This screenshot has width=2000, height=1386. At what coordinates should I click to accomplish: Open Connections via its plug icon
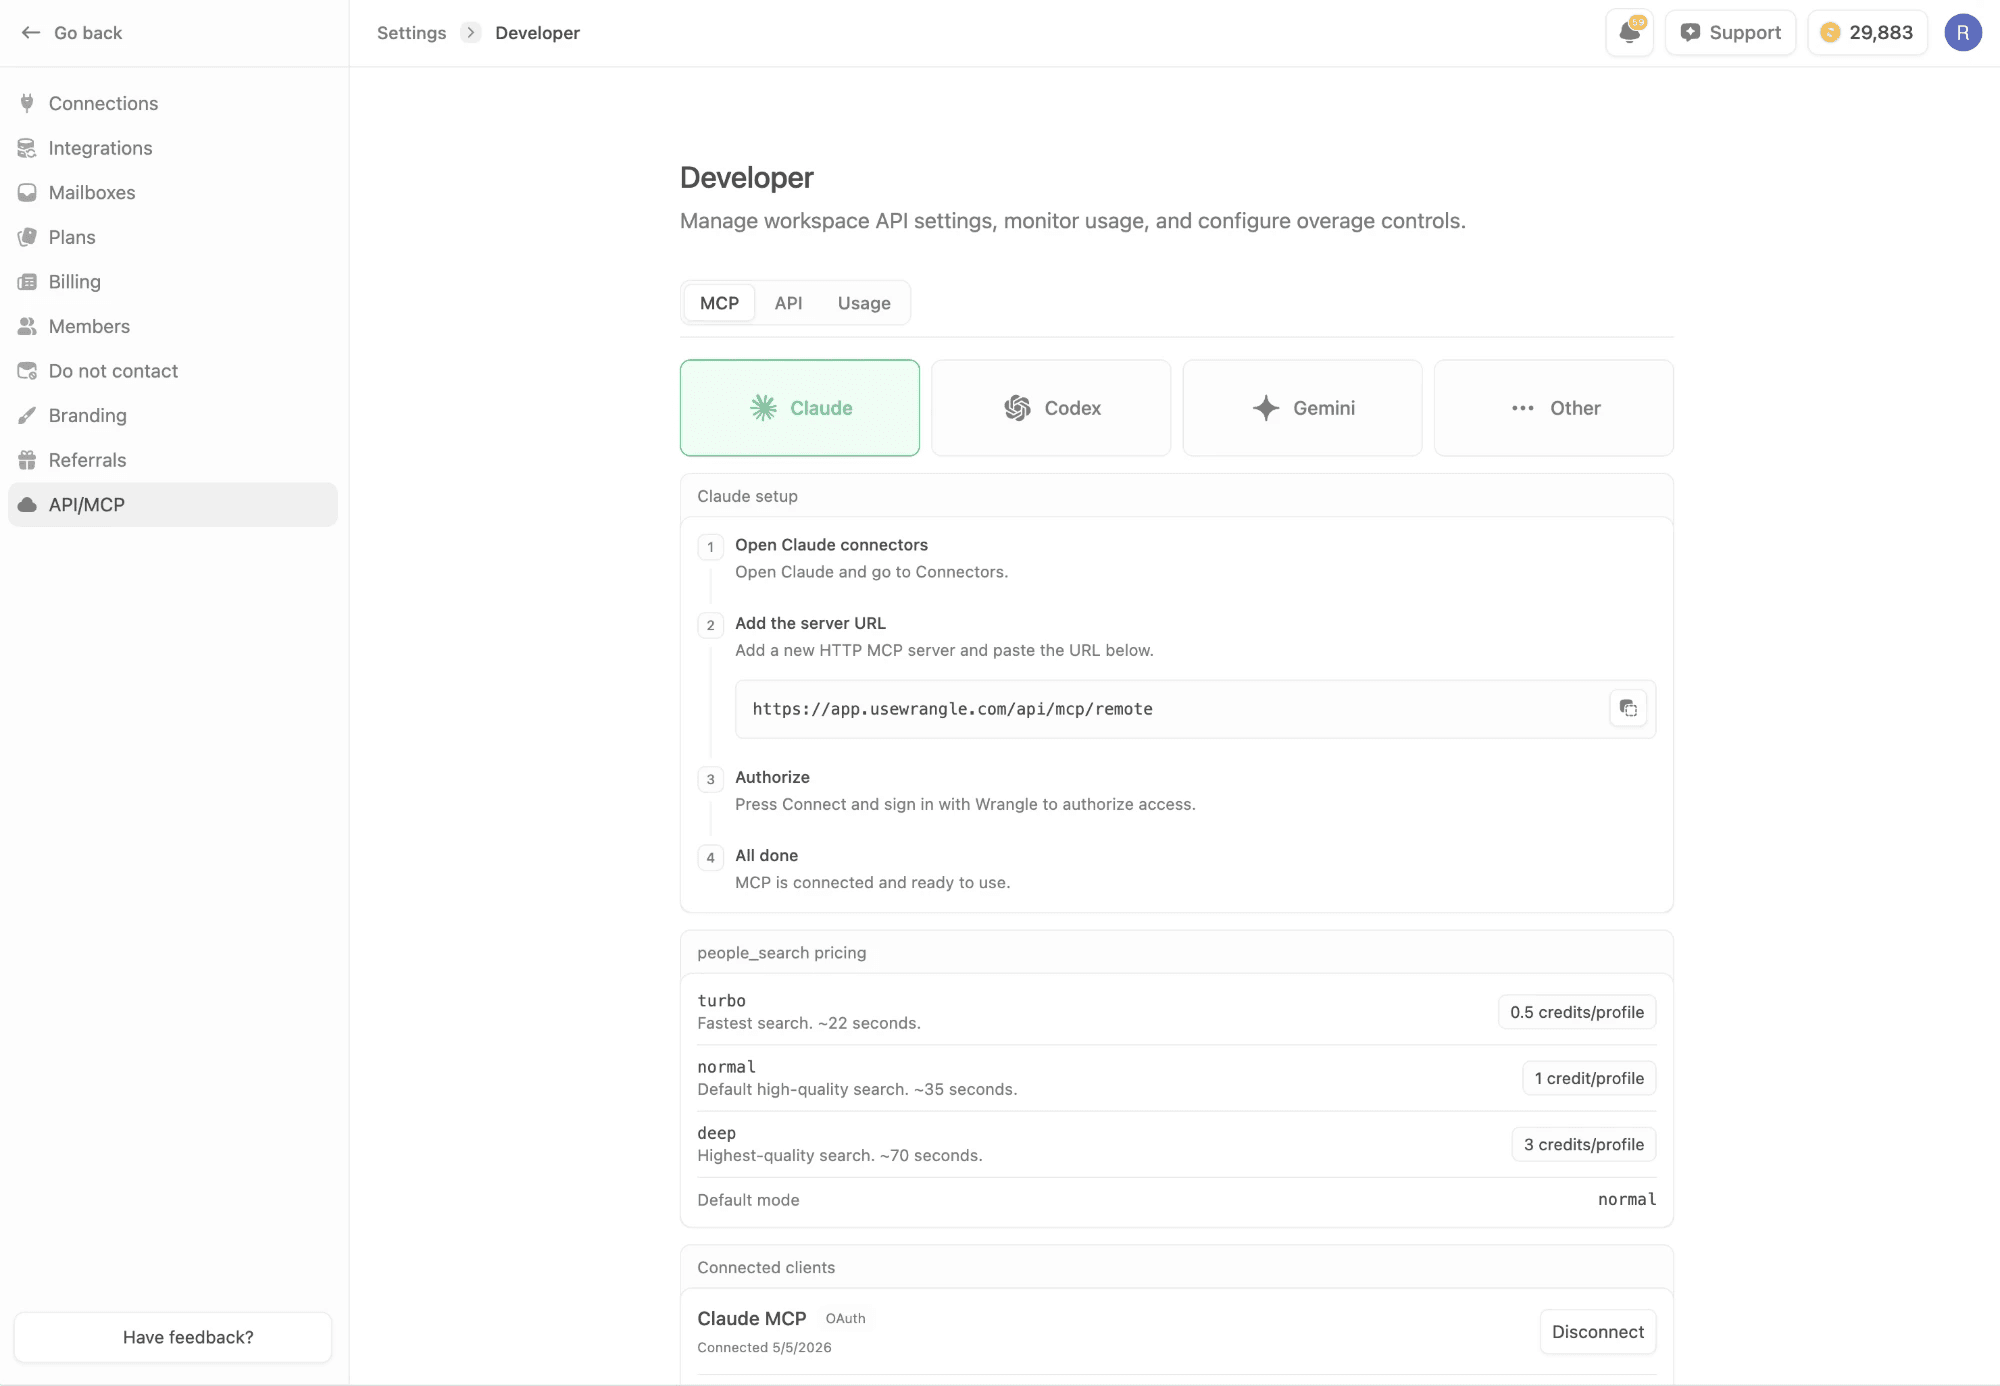pyautogui.click(x=27, y=103)
